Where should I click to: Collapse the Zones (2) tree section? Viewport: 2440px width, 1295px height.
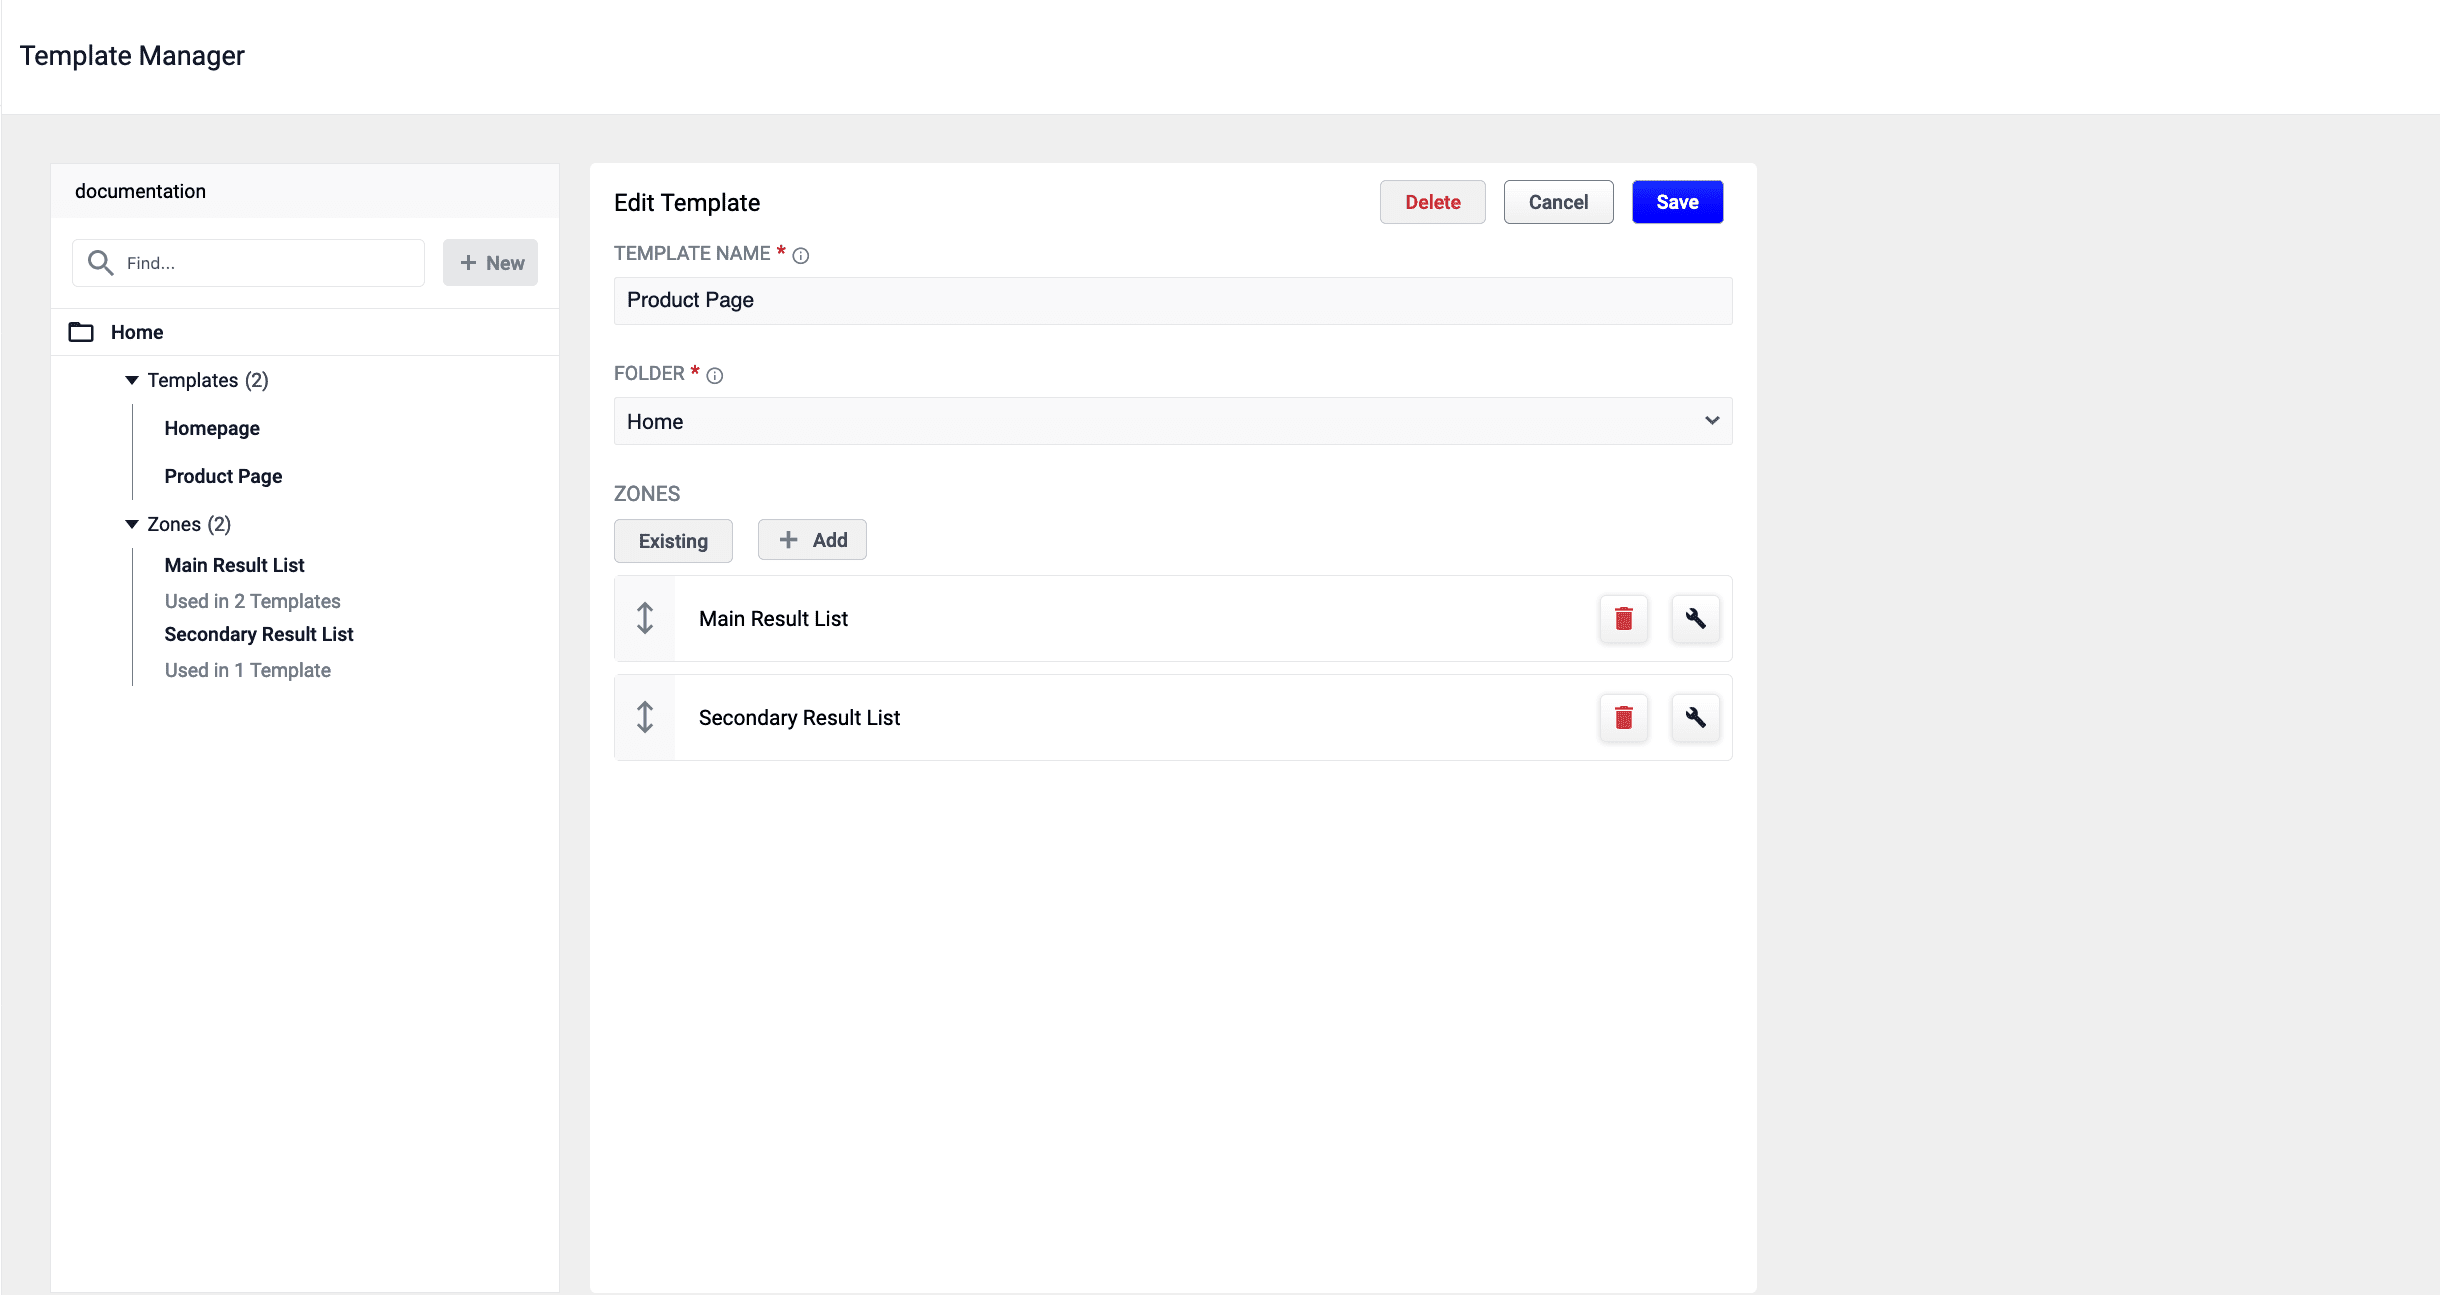click(x=132, y=524)
